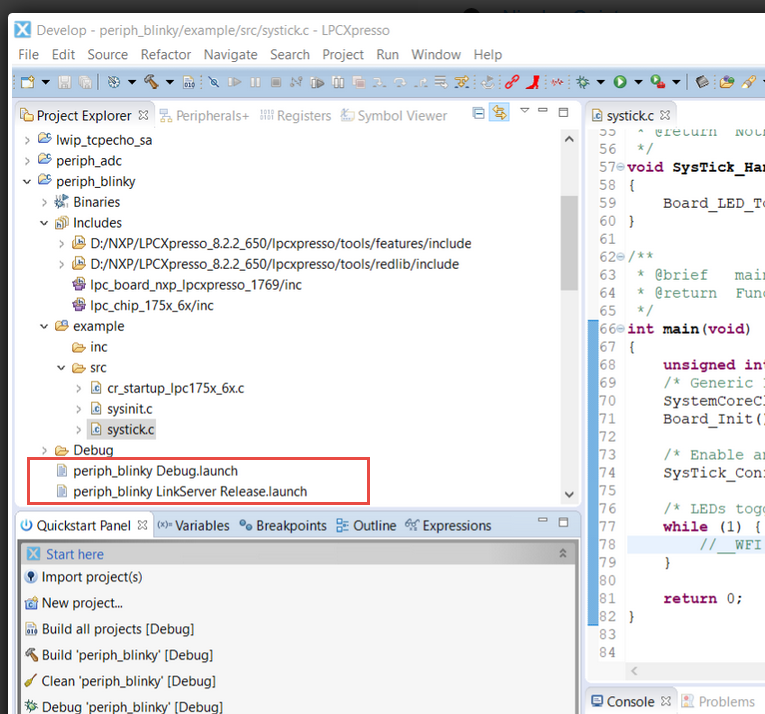Click the Disconnect toolbar icon
The width and height of the screenshot is (765, 714).
point(296,82)
